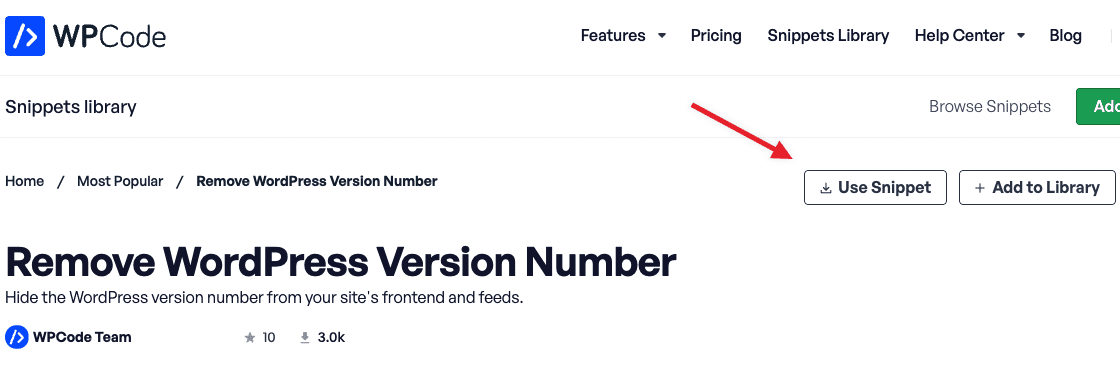Open the Help Center menu

click(x=959, y=36)
